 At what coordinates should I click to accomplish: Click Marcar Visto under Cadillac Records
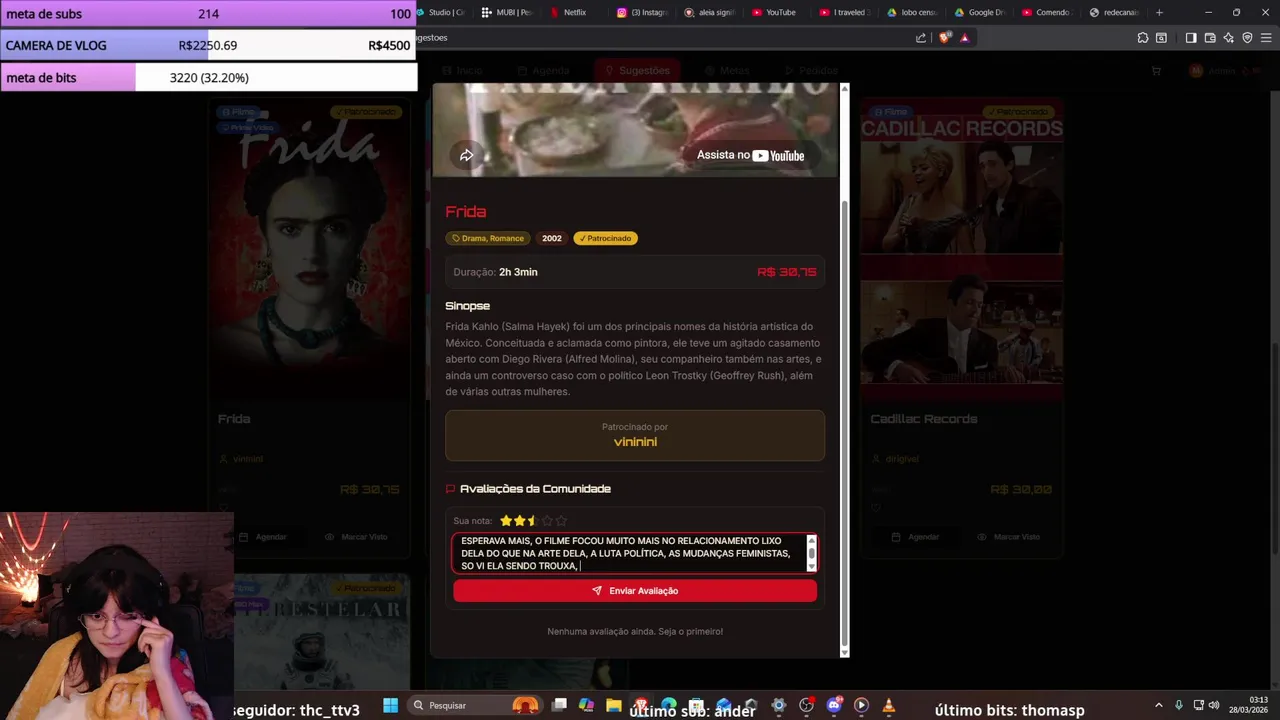coord(1008,537)
